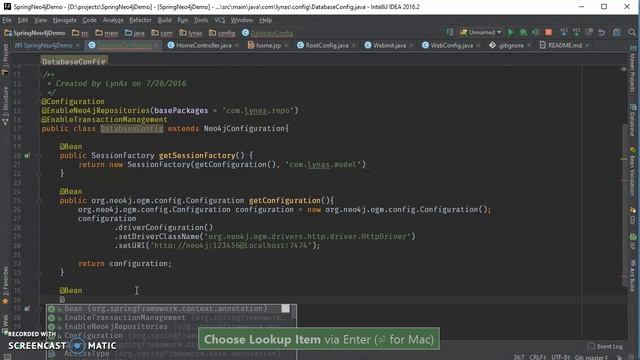Click the lynas folder breadcrumb

tap(191, 33)
